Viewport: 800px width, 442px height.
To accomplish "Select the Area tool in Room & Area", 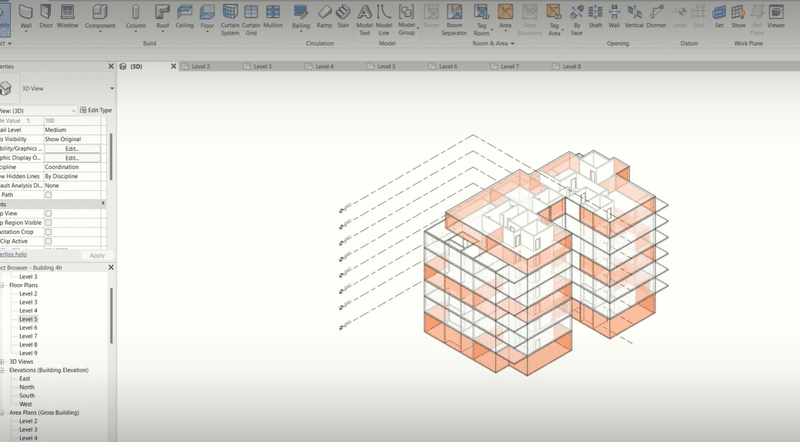I will coord(505,17).
